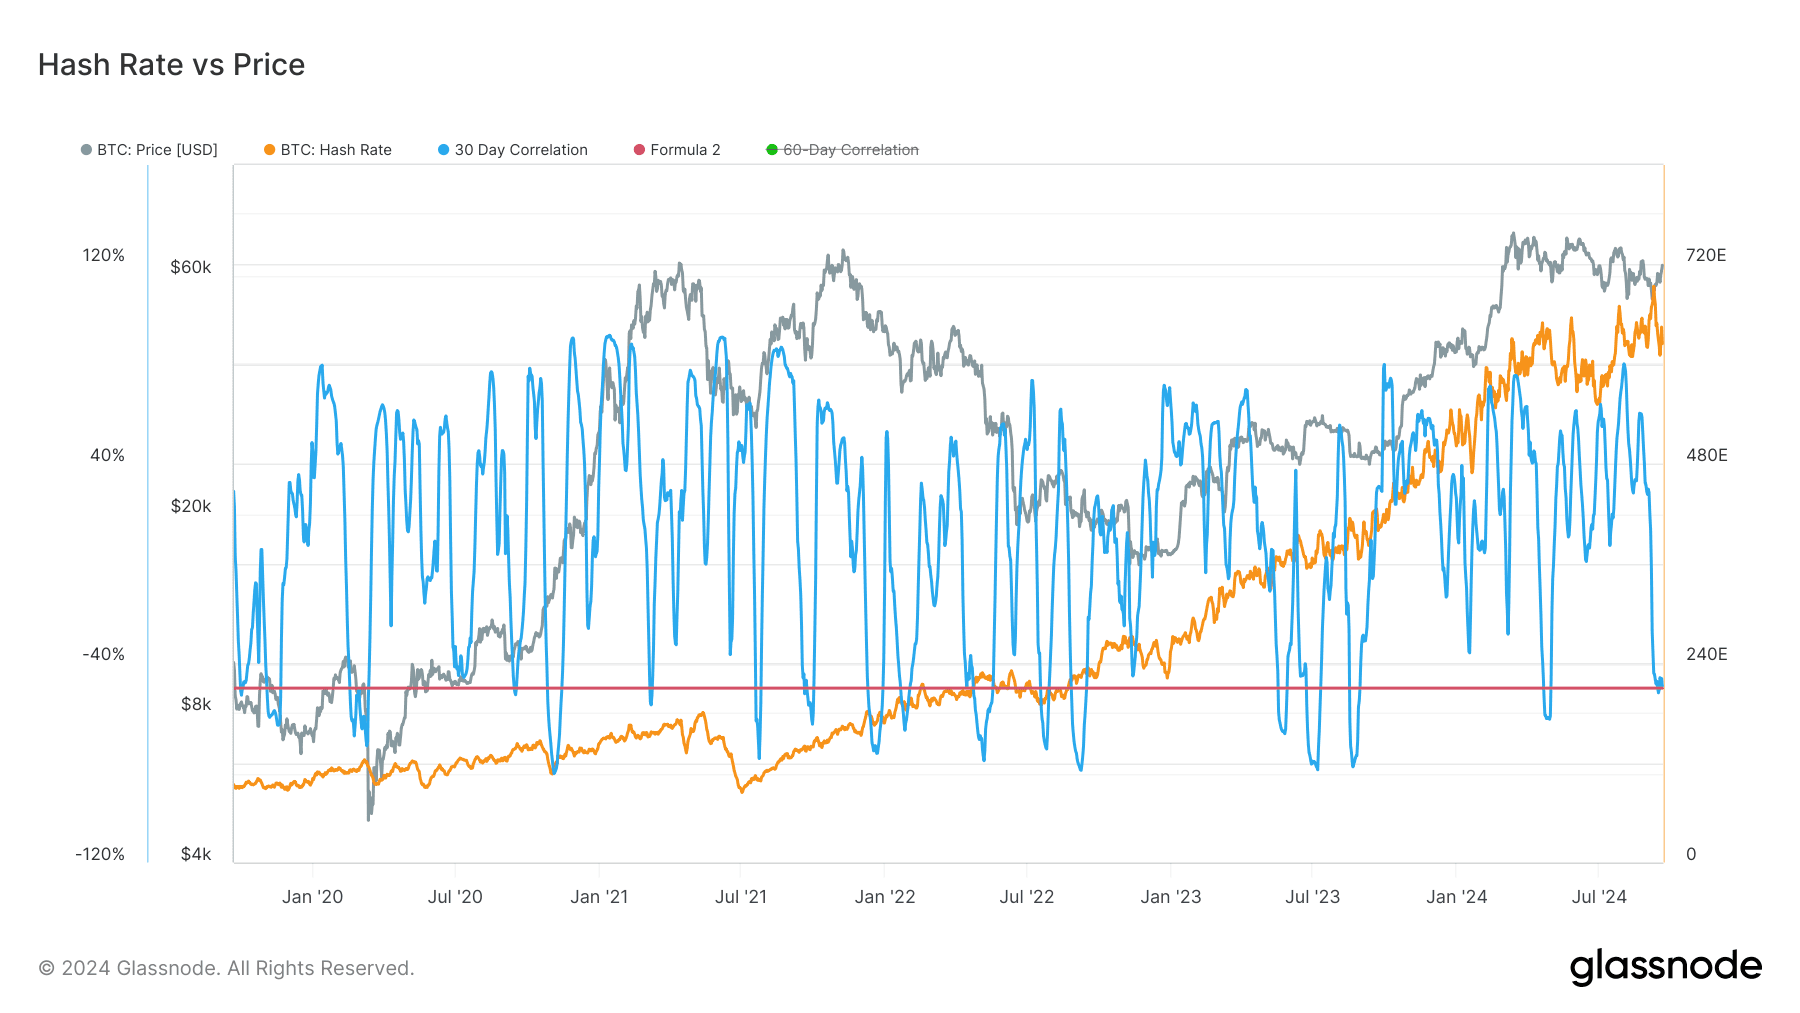Screen dimensions: 1800x1013
Task: Click the green 60-Day Correlation dot
Action: [x=771, y=150]
